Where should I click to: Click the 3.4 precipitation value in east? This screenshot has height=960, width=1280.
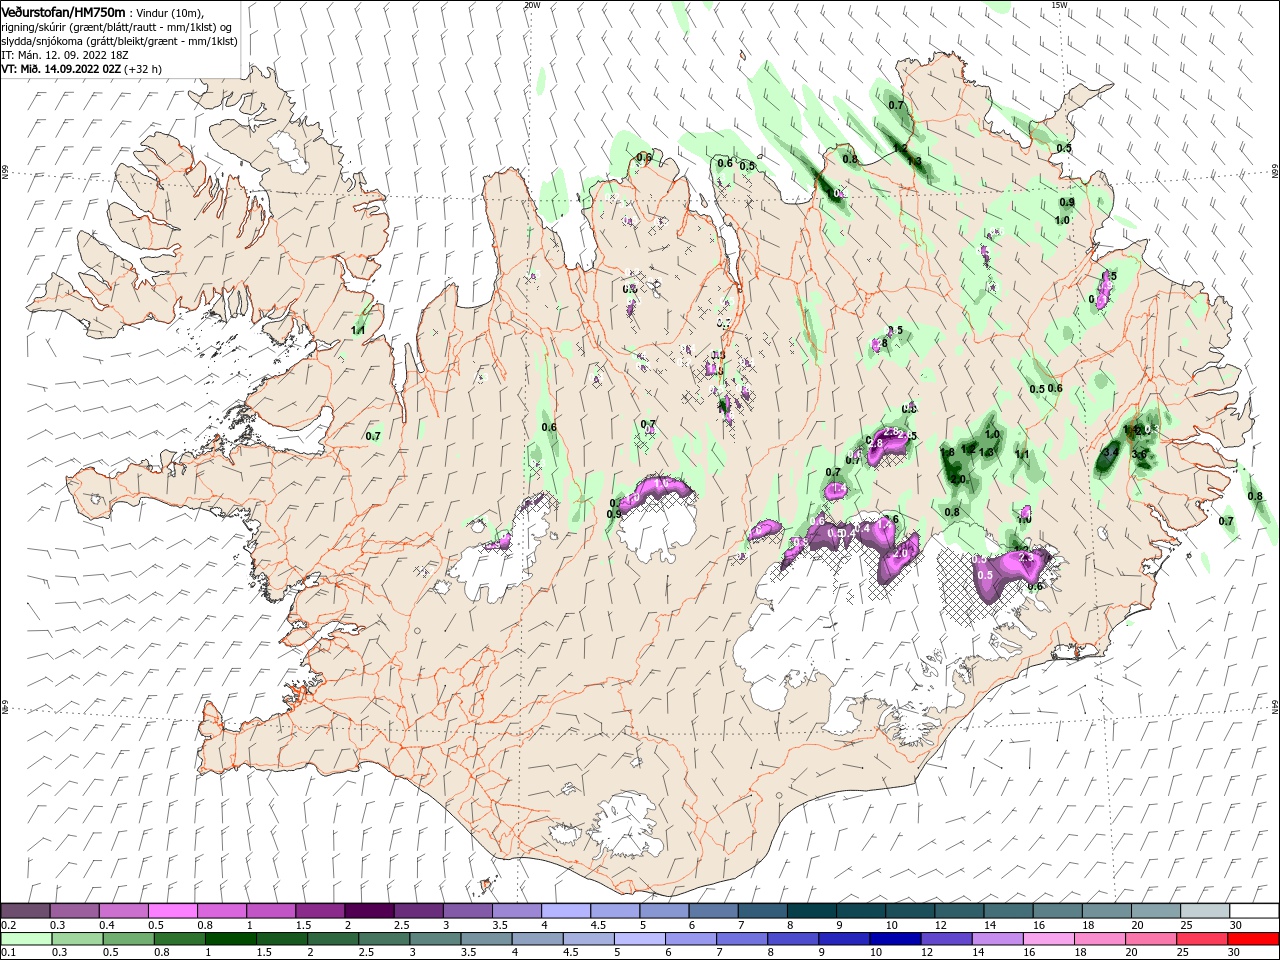coord(1109,452)
